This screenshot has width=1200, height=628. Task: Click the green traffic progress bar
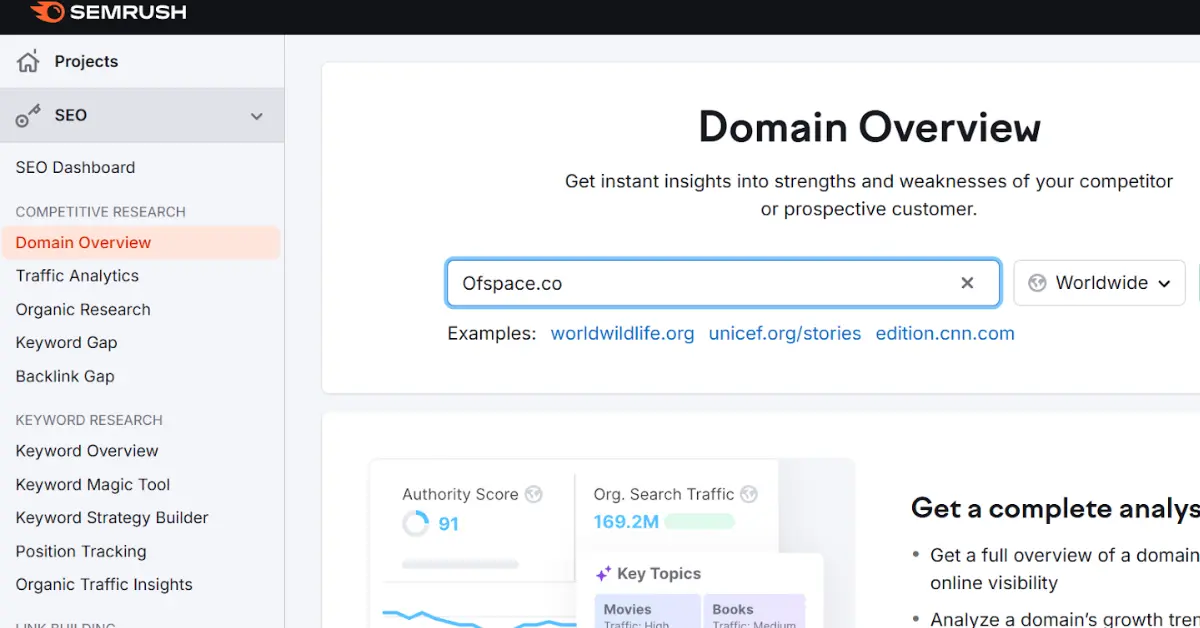pos(699,522)
